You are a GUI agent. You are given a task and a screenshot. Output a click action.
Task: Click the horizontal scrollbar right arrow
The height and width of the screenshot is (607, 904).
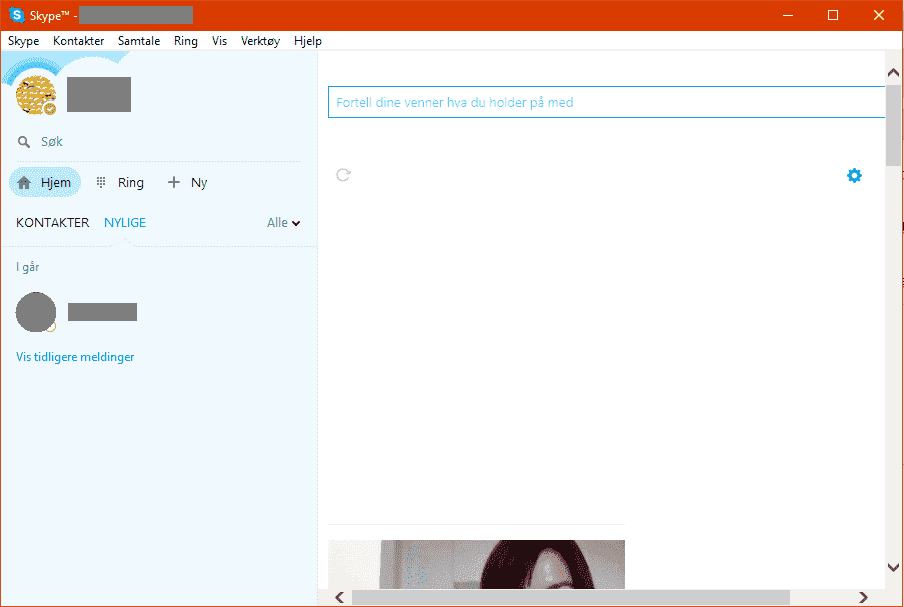pos(863,597)
